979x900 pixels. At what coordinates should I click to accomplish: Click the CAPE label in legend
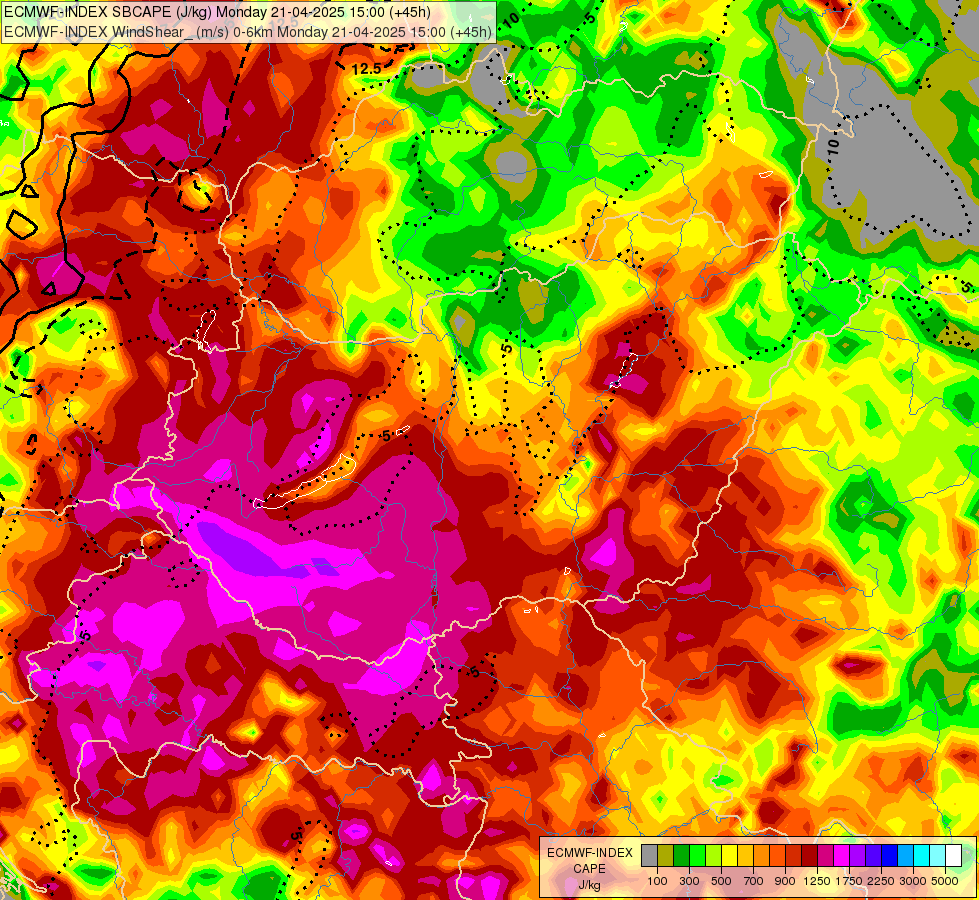point(589,869)
